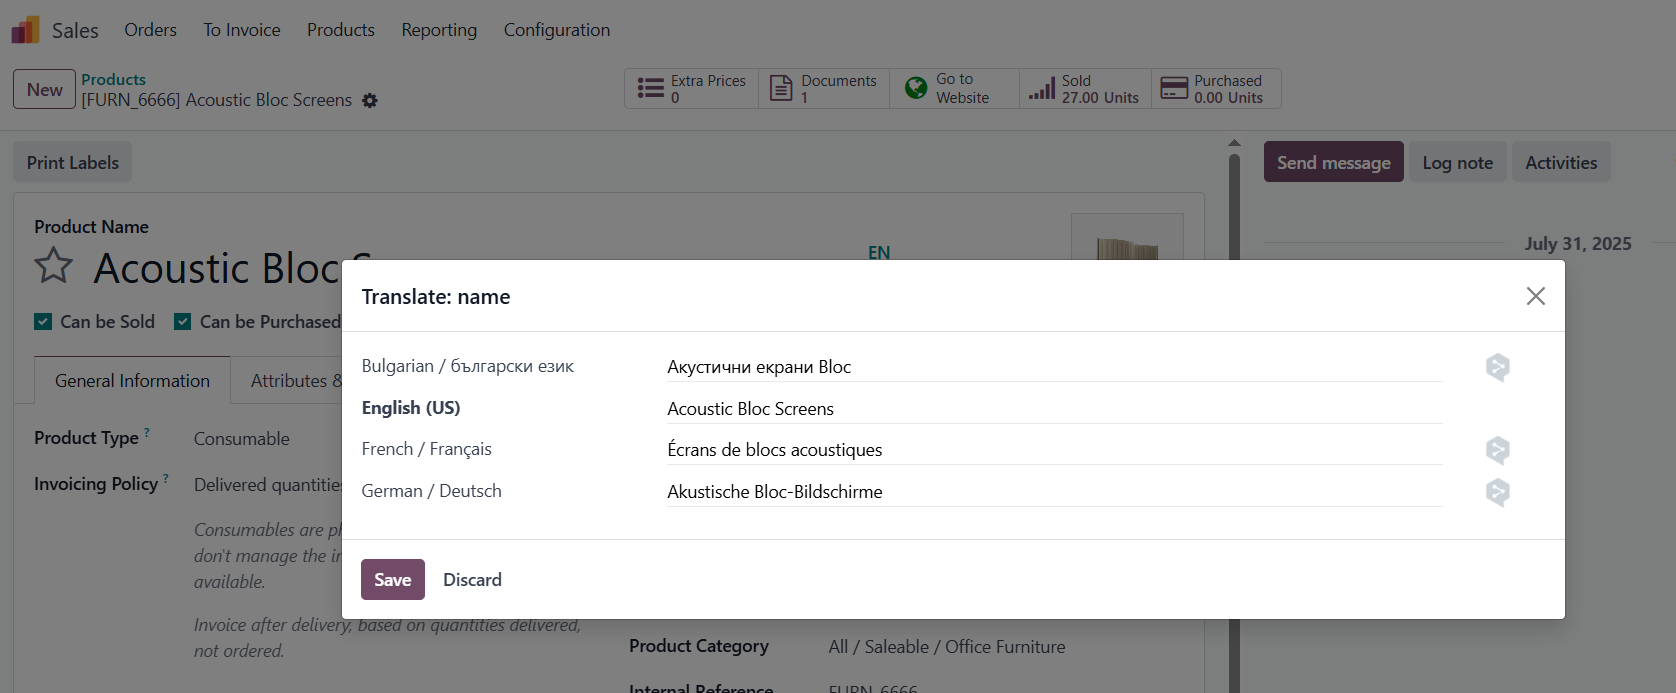Open Extra Prices stat button
This screenshot has height=693, width=1676.
pyautogui.click(x=692, y=89)
